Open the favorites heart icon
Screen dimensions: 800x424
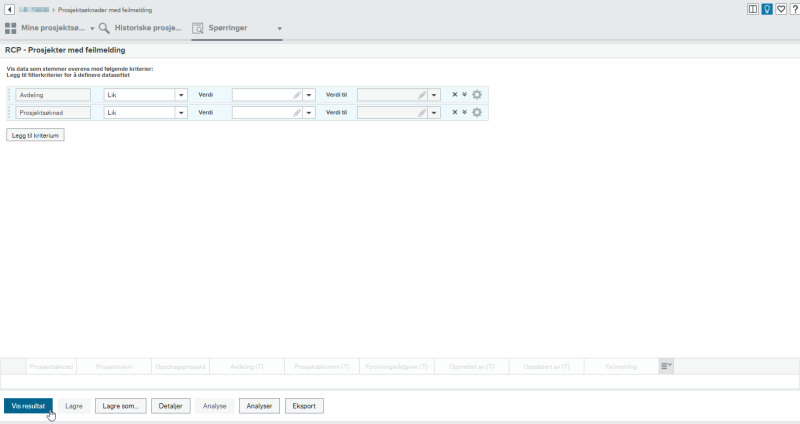click(781, 9)
